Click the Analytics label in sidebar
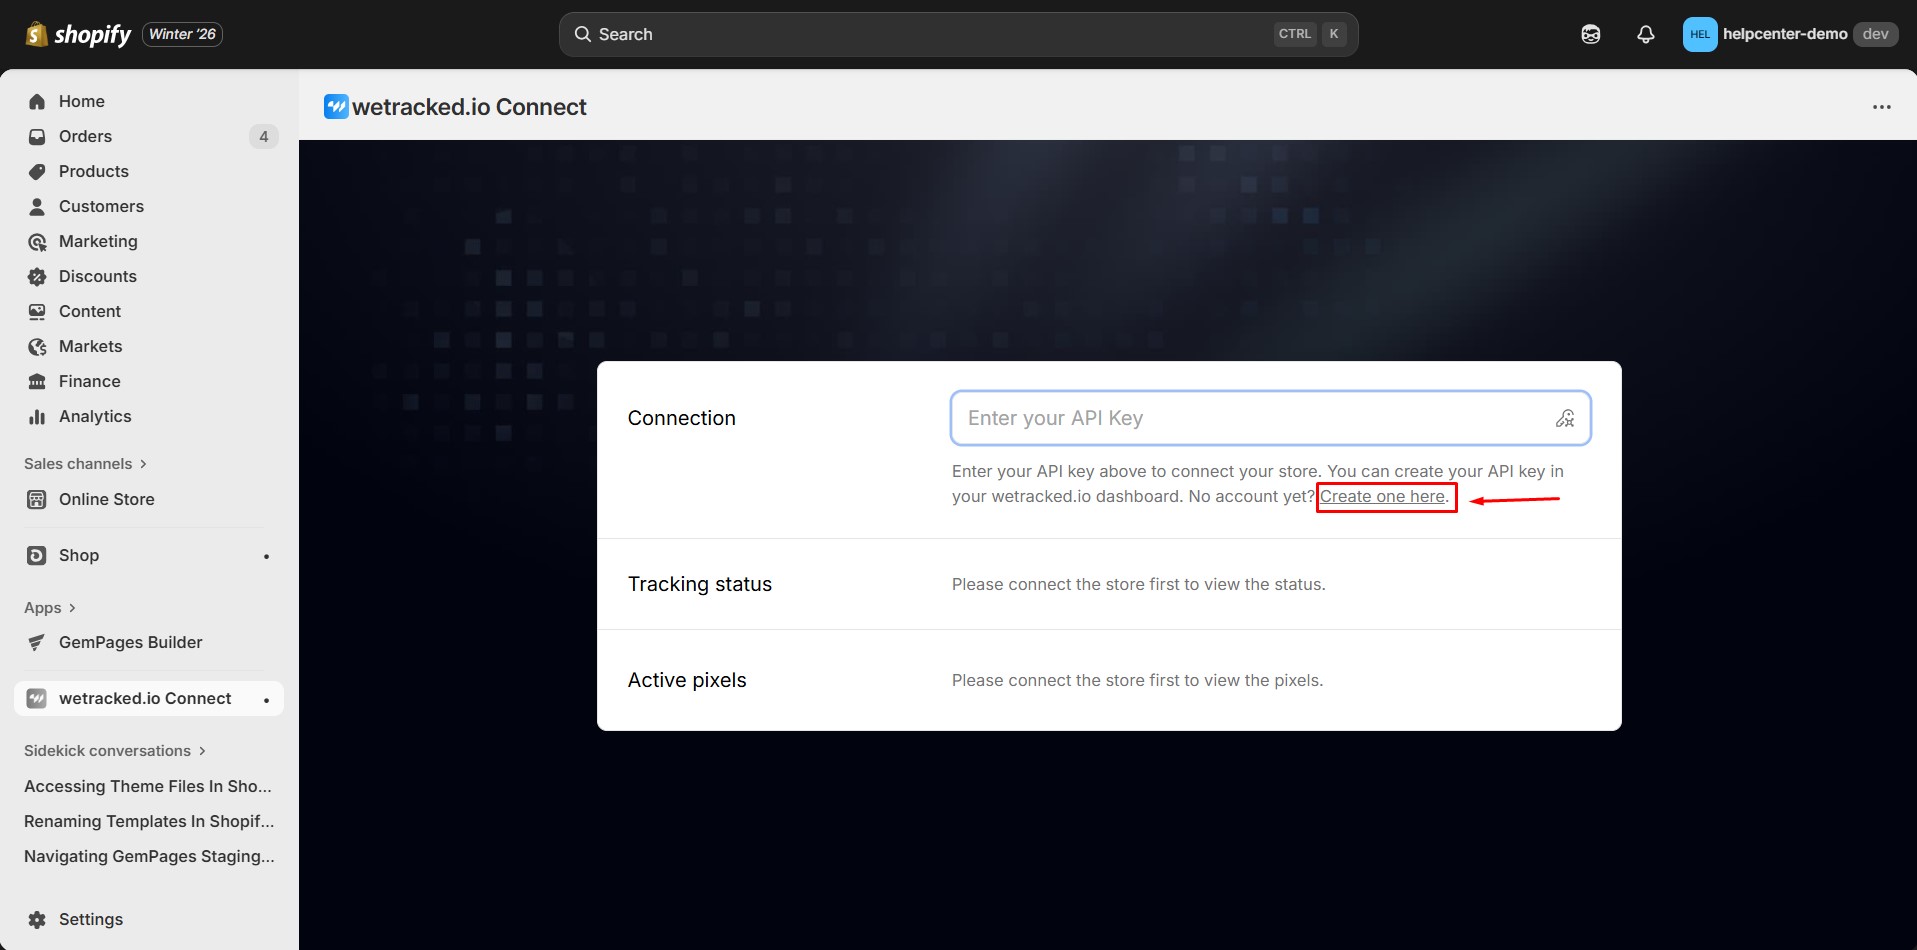 [x=95, y=416]
